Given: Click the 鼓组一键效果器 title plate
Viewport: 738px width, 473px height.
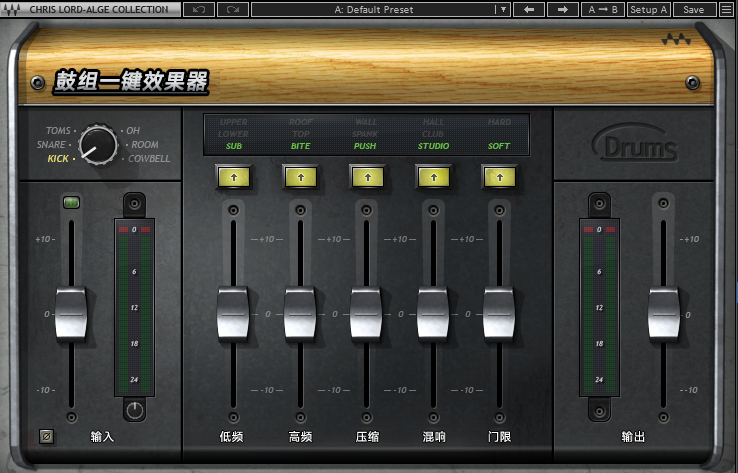Looking at the screenshot, I should (x=131, y=82).
